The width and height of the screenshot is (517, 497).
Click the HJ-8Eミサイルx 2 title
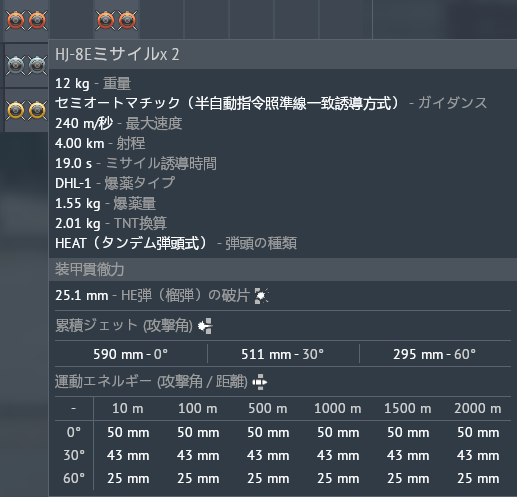pyautogui.click(x=117, y=54)
